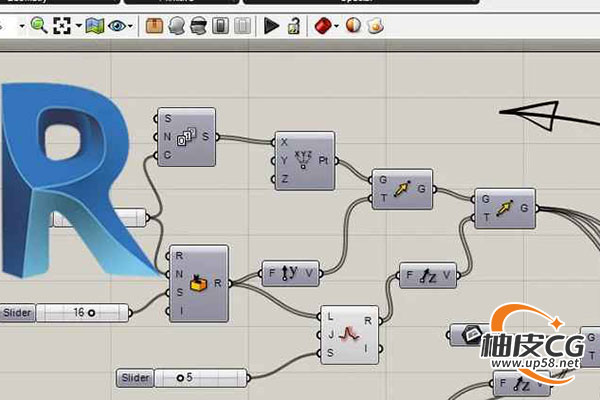Click the slider track showing value 16
The width and height of the screenshot is (600, 400).
83,313
